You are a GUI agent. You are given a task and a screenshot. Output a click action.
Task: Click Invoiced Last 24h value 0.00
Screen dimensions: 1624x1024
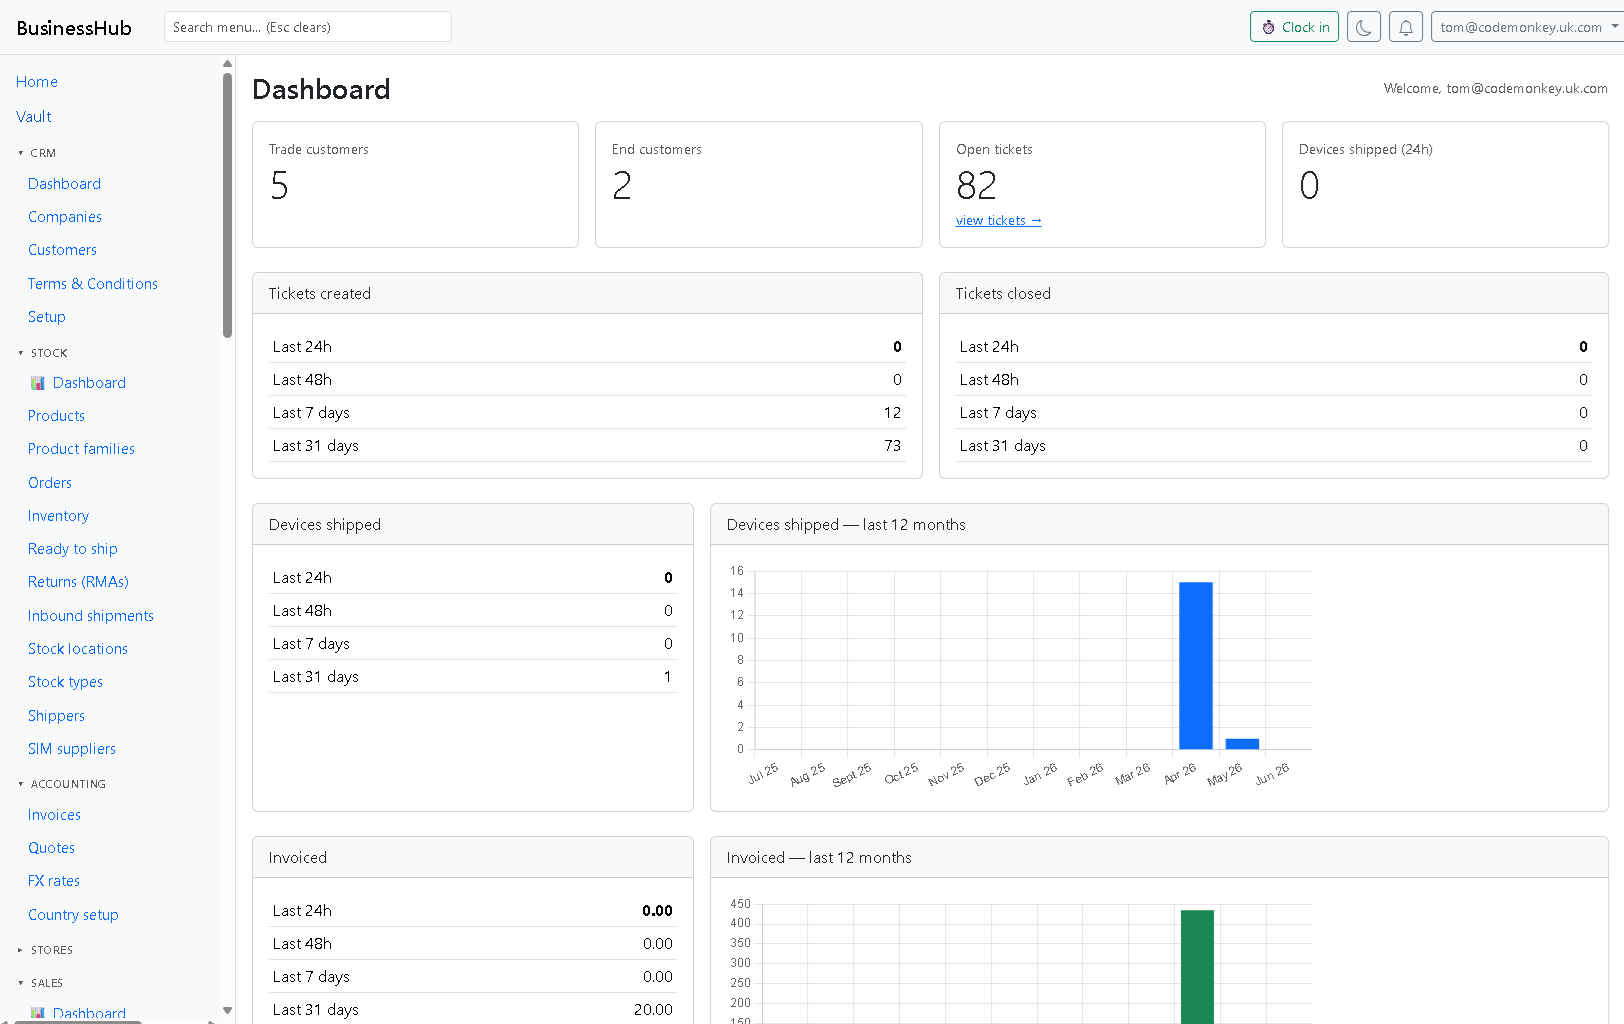pos(657,911)
